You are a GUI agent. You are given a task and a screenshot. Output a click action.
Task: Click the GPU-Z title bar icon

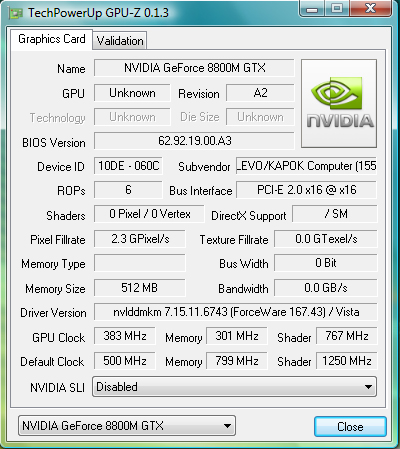16,13
